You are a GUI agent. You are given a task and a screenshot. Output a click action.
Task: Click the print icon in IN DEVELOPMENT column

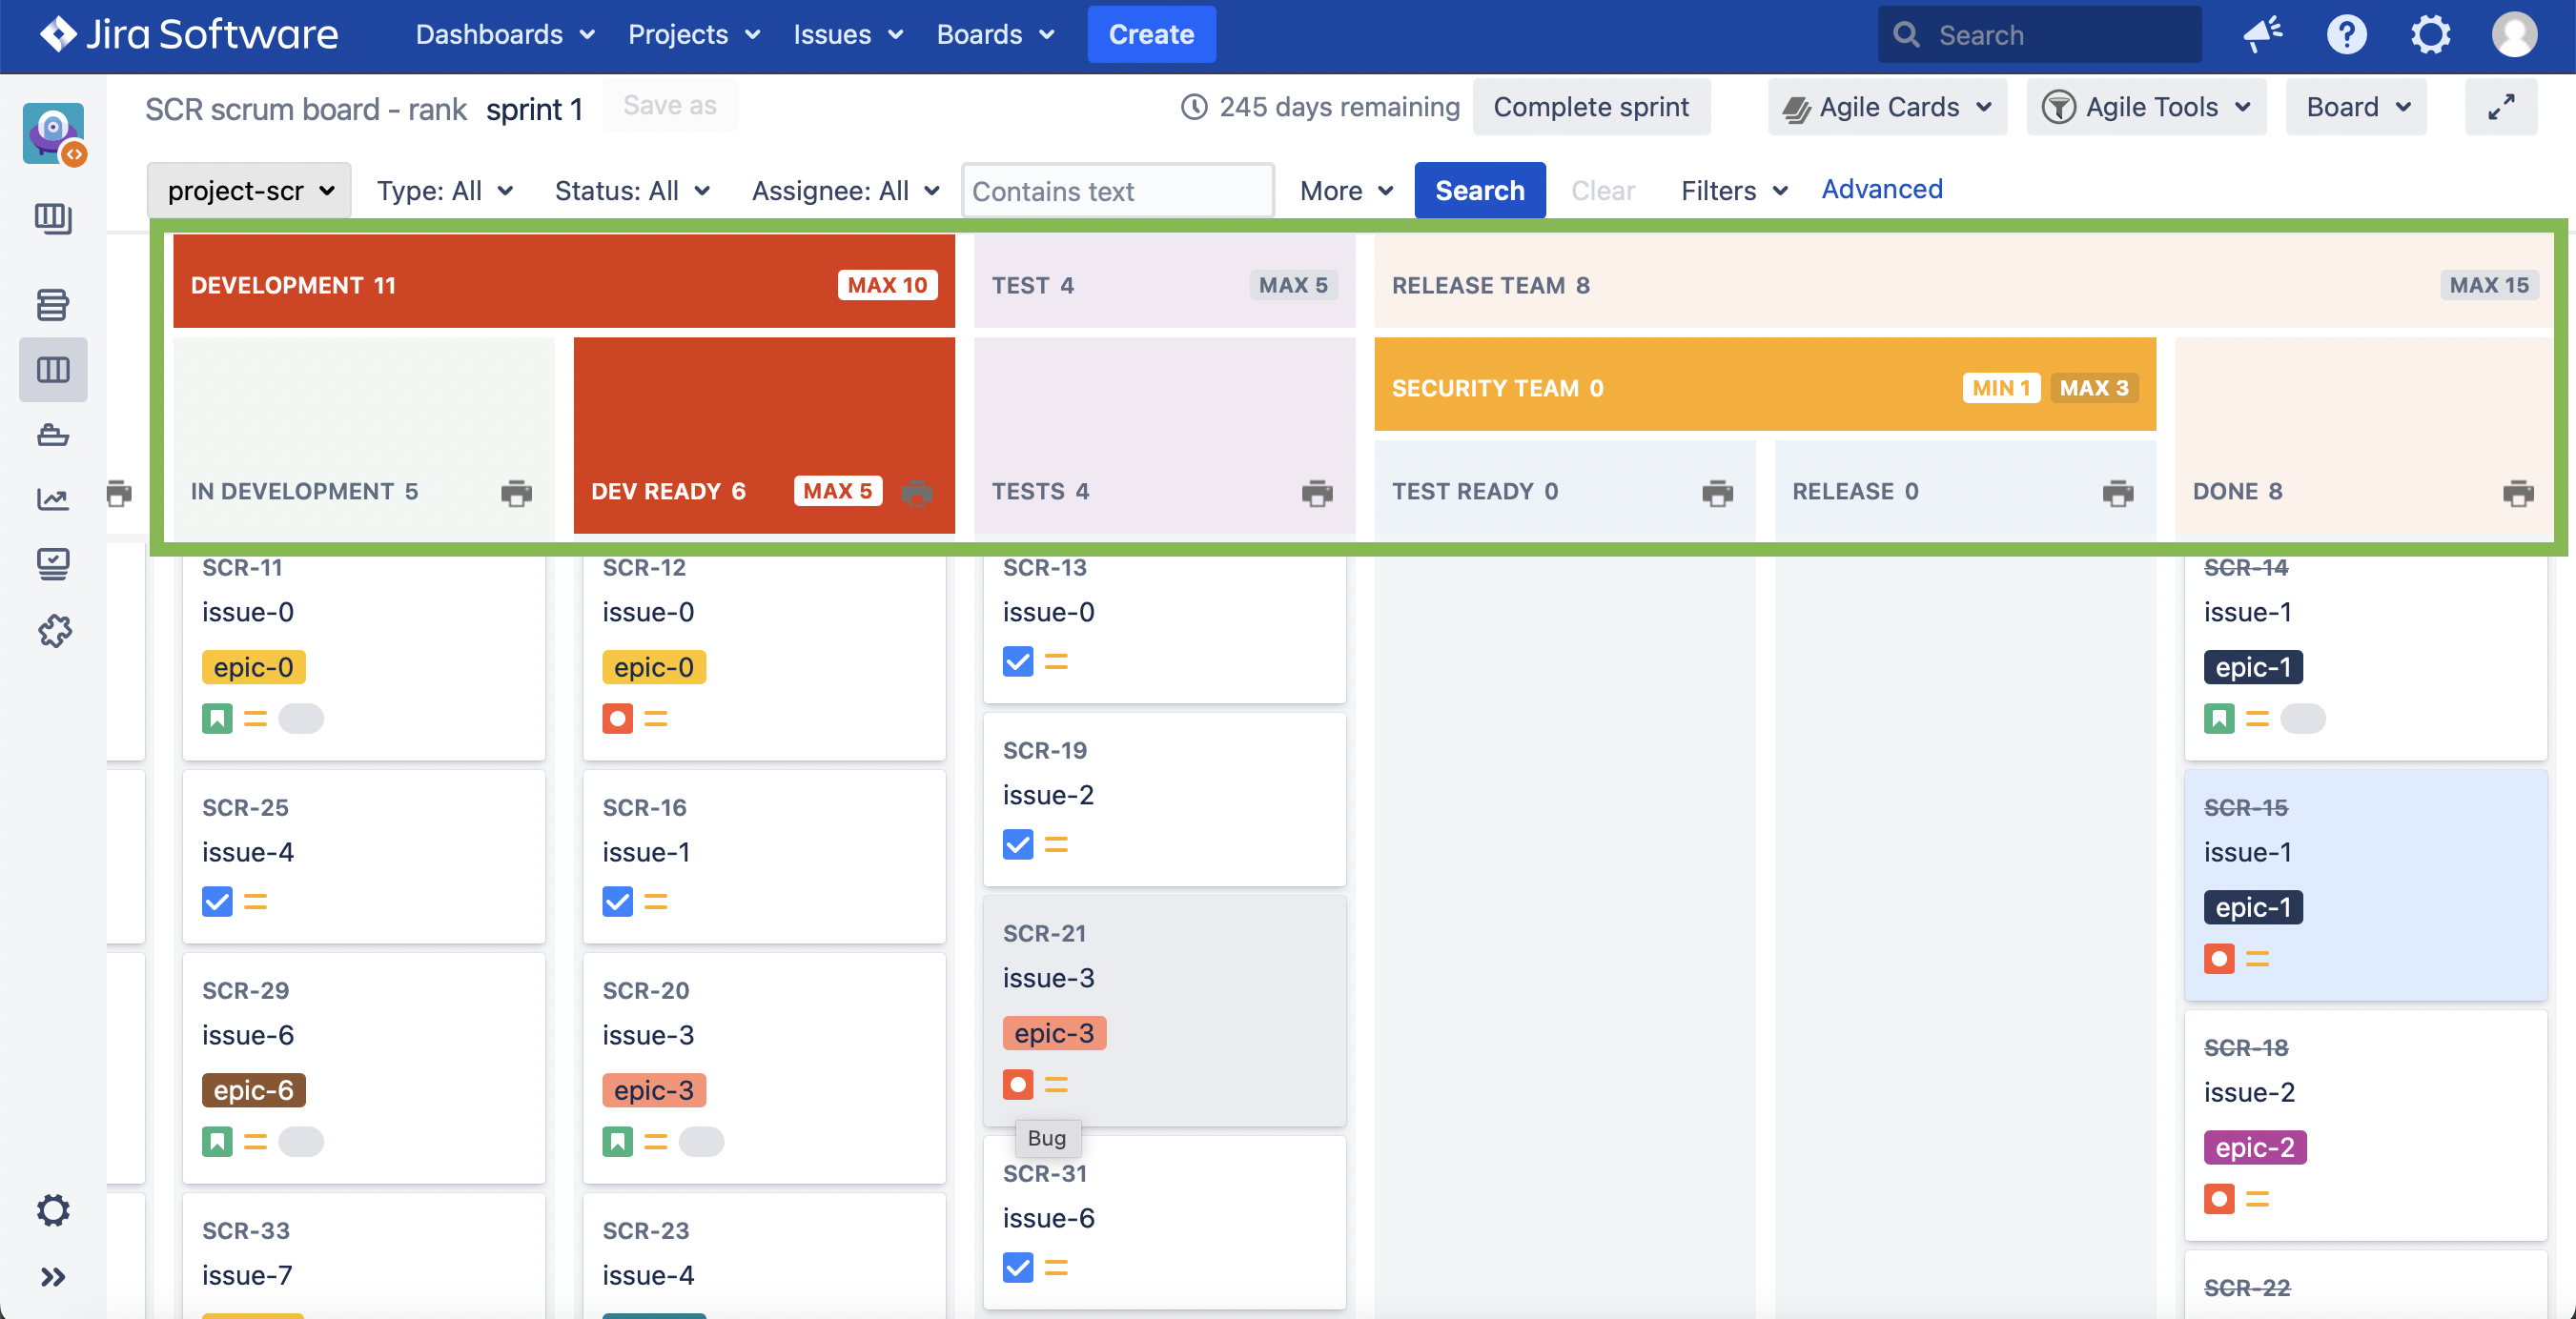[x=516, y=492]
